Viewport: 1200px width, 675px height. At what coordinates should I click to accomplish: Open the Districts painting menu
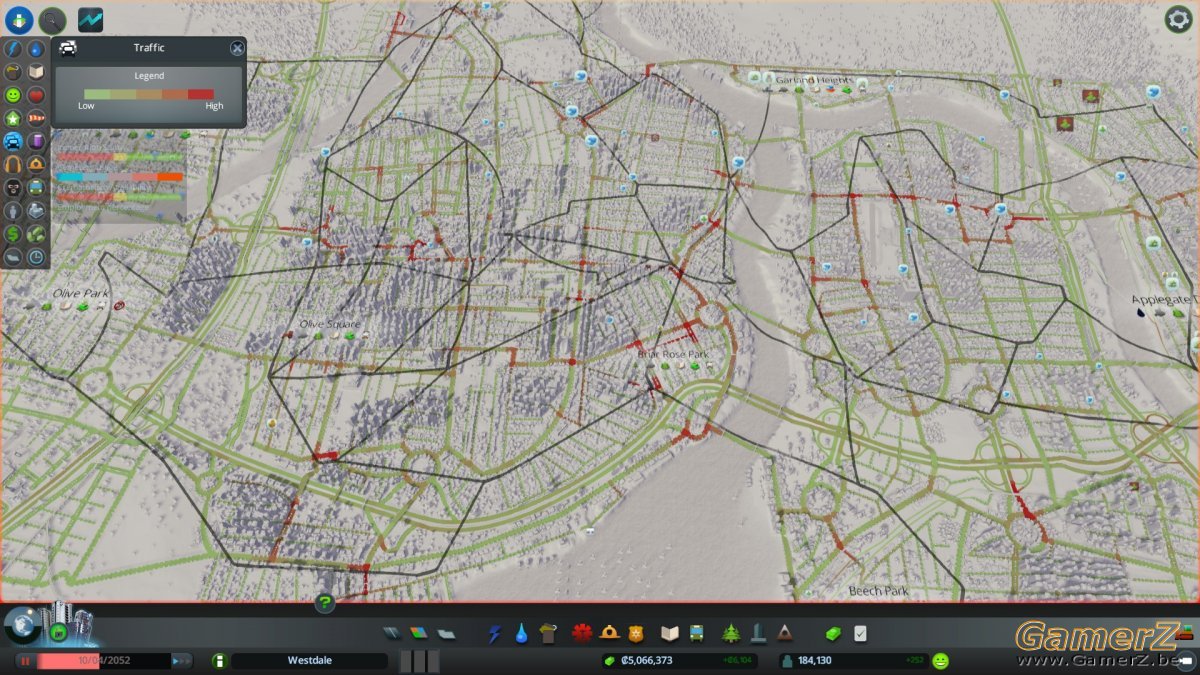(x=446, y=633)
